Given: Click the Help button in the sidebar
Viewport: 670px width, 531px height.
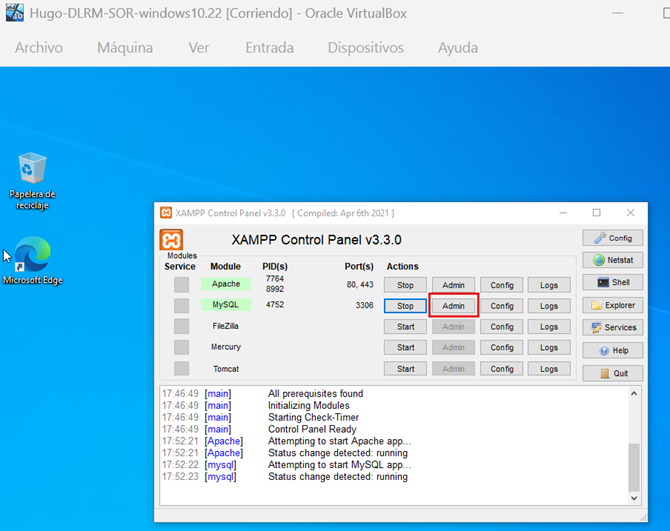Looking at the screenshot, I should pos(612,350).
